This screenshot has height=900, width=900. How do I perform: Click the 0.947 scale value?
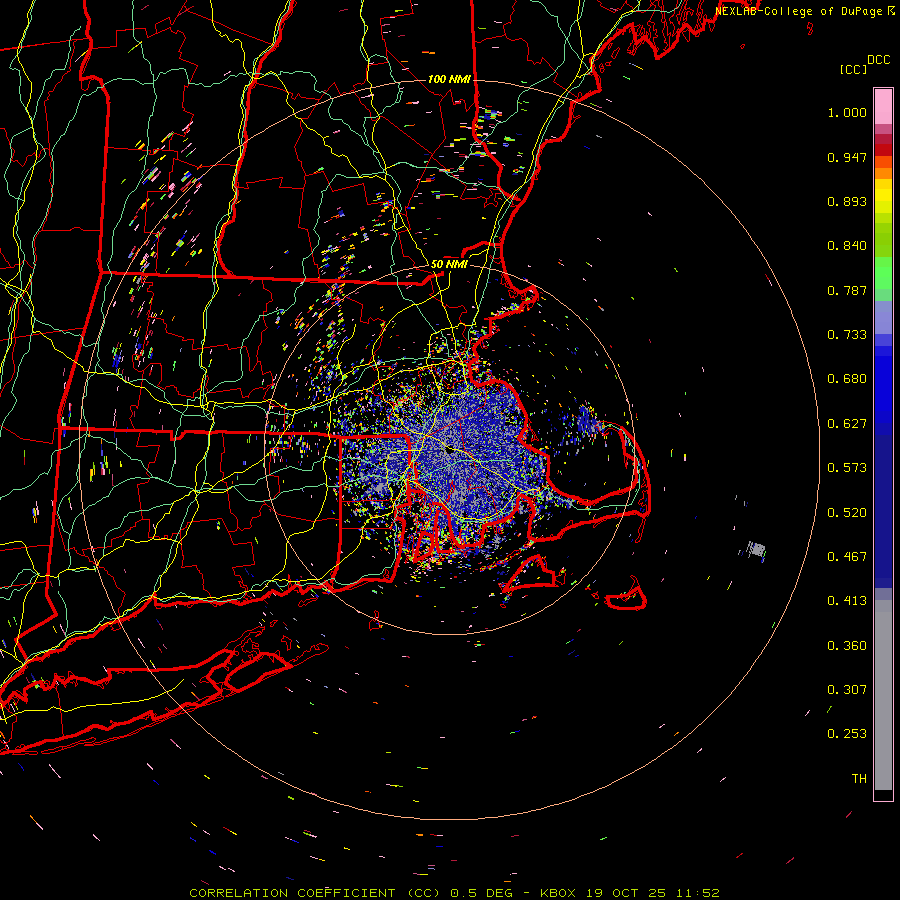847,157
